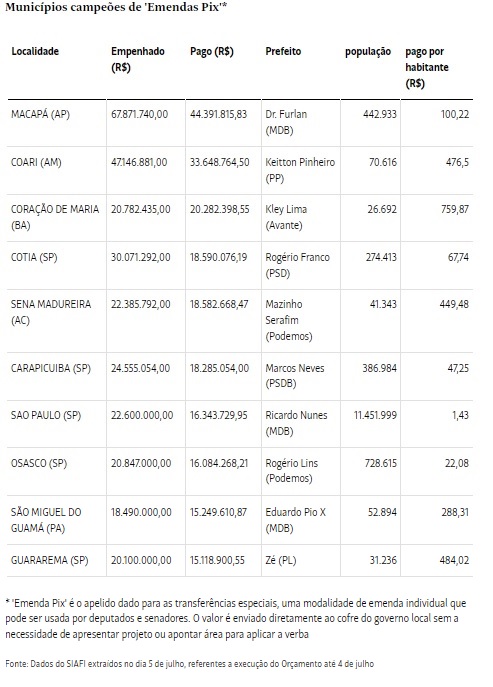
Task: Click the população column header
Action: (368, 52)
